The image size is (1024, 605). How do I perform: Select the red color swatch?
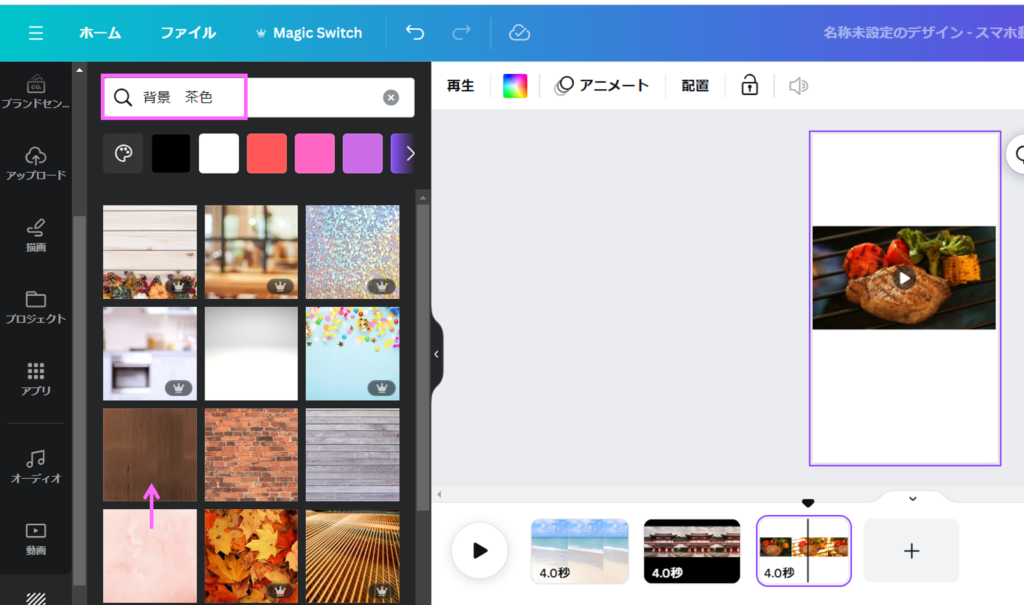[267, 154]
